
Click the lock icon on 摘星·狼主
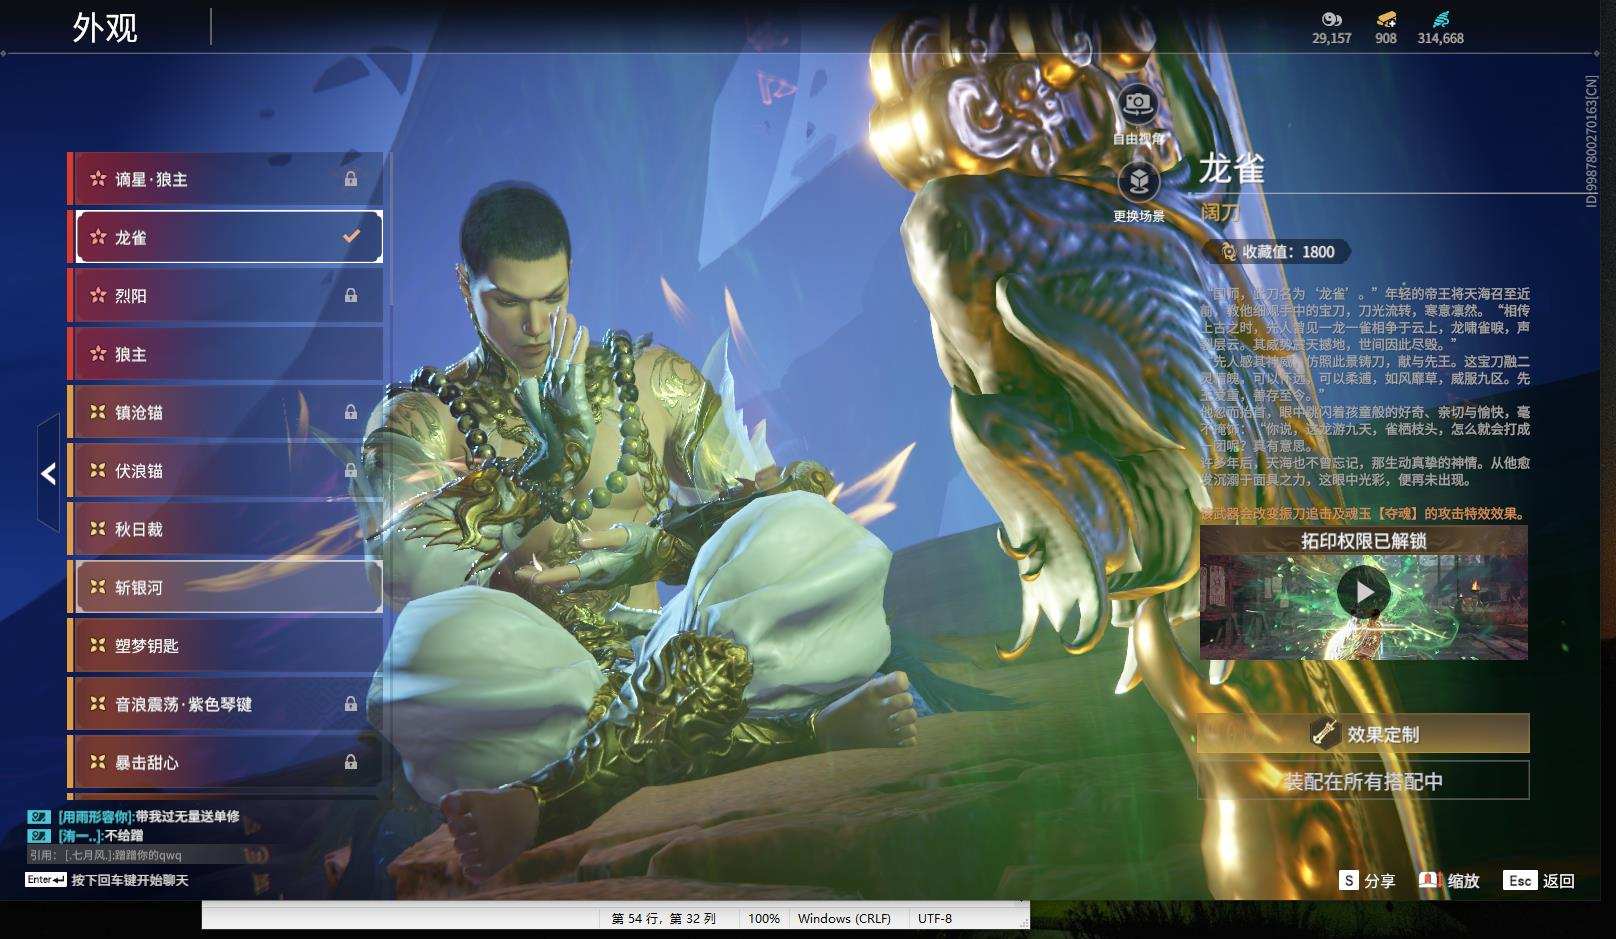pos(351,179)
